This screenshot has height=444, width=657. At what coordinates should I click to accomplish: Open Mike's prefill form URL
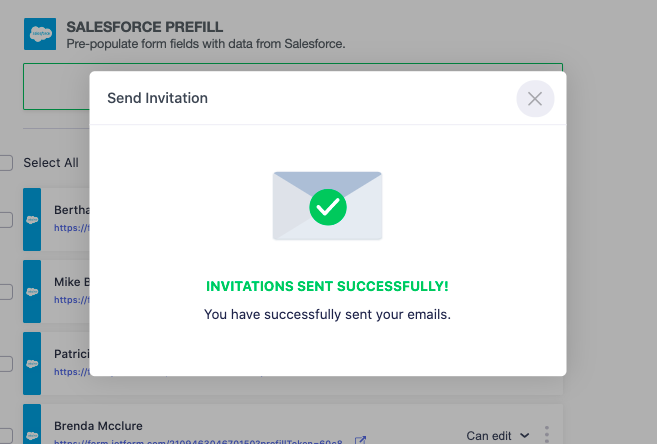71,299
